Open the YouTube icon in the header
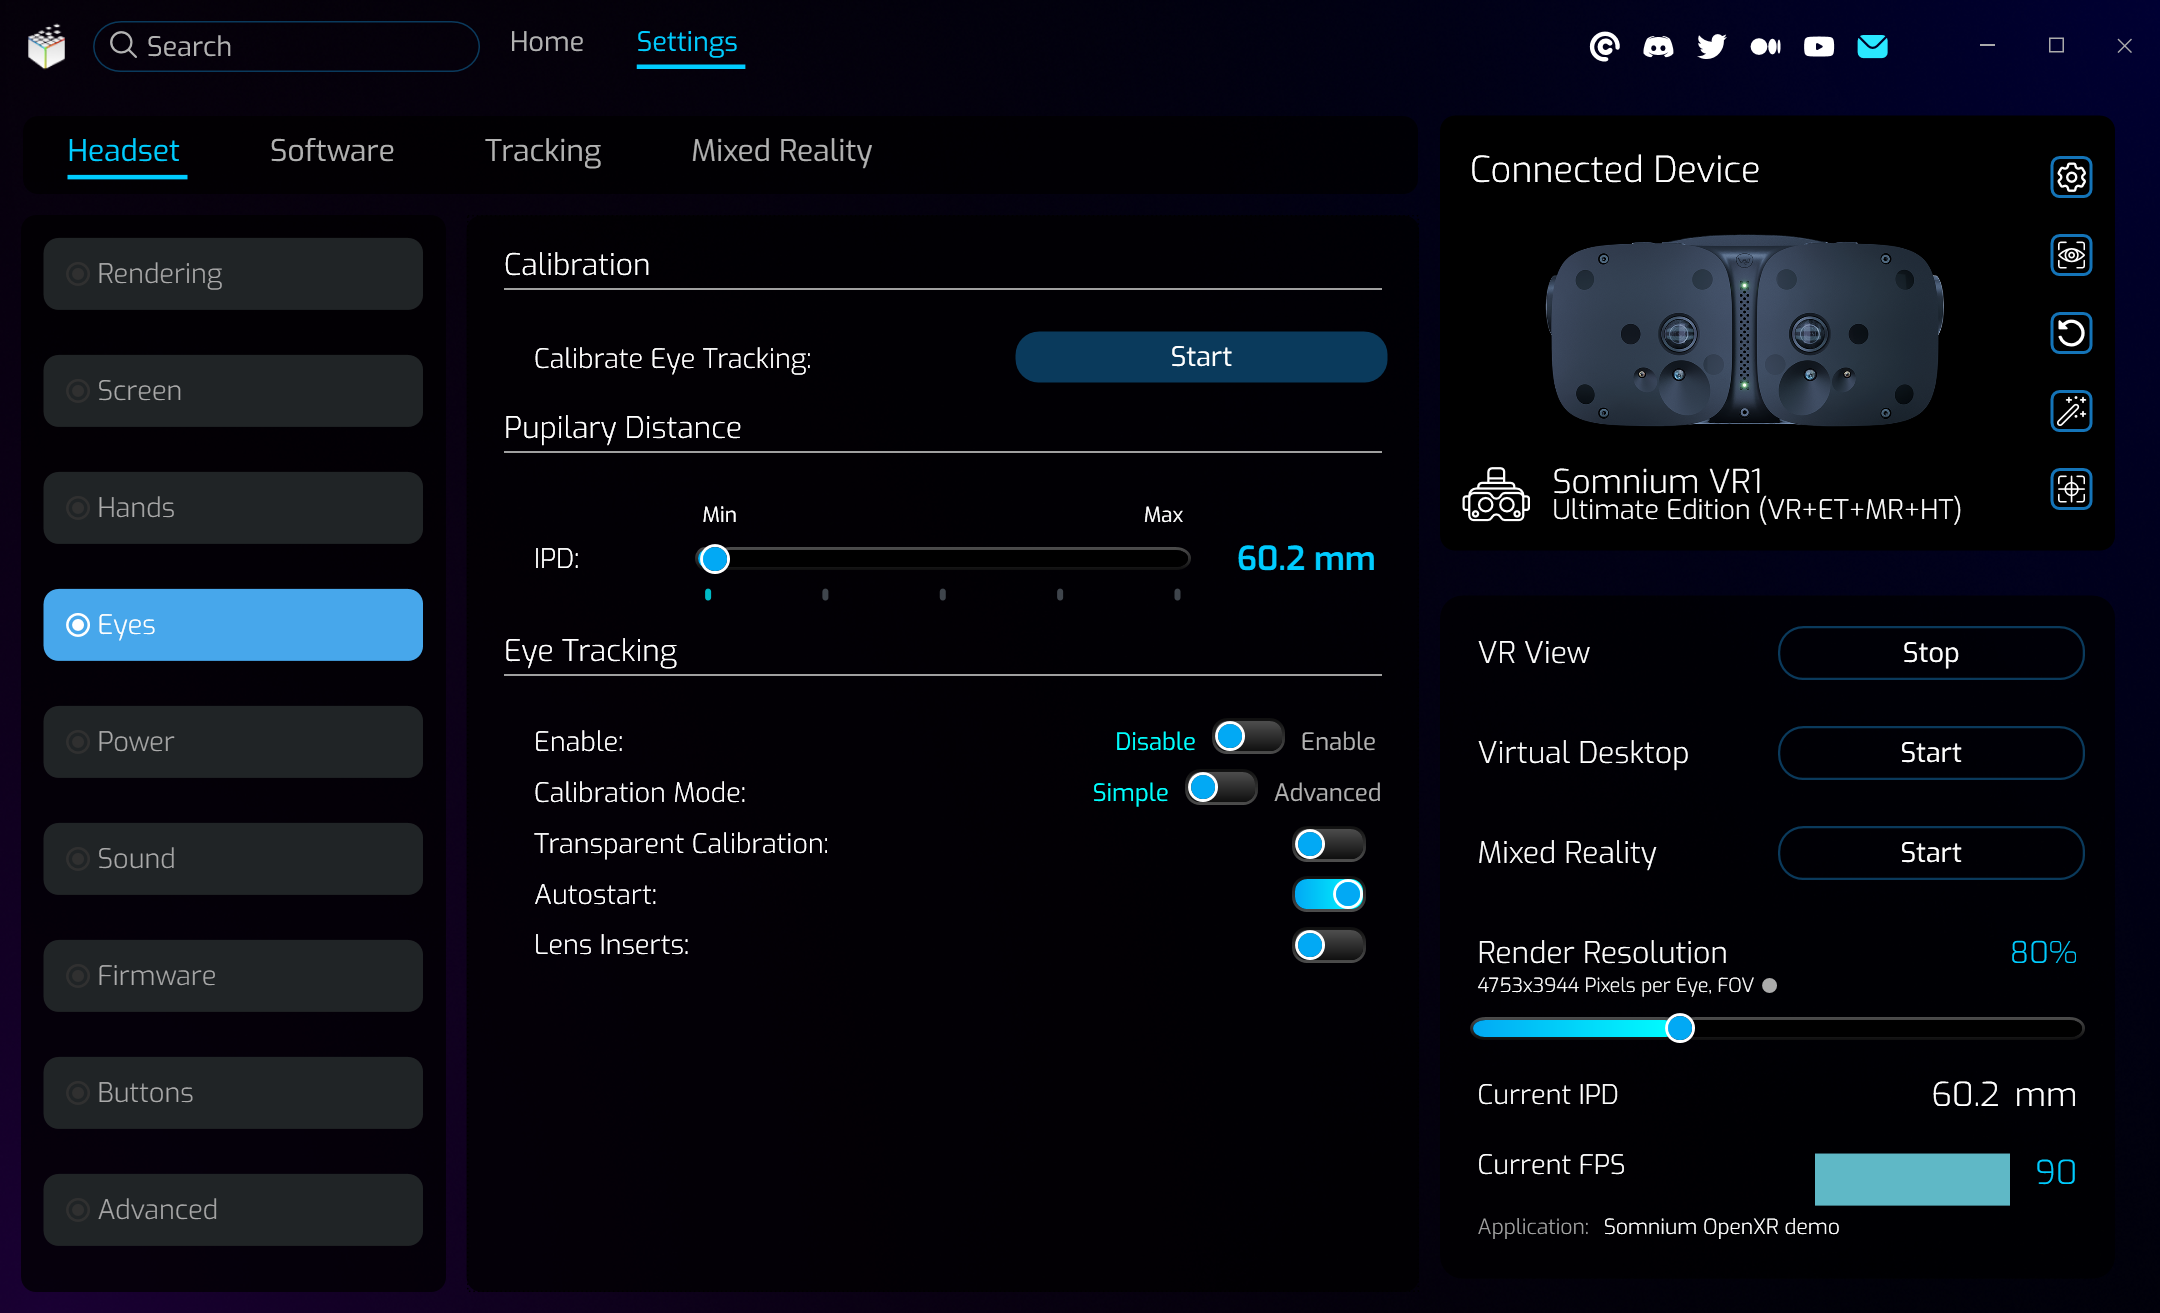 [1819, 47]
